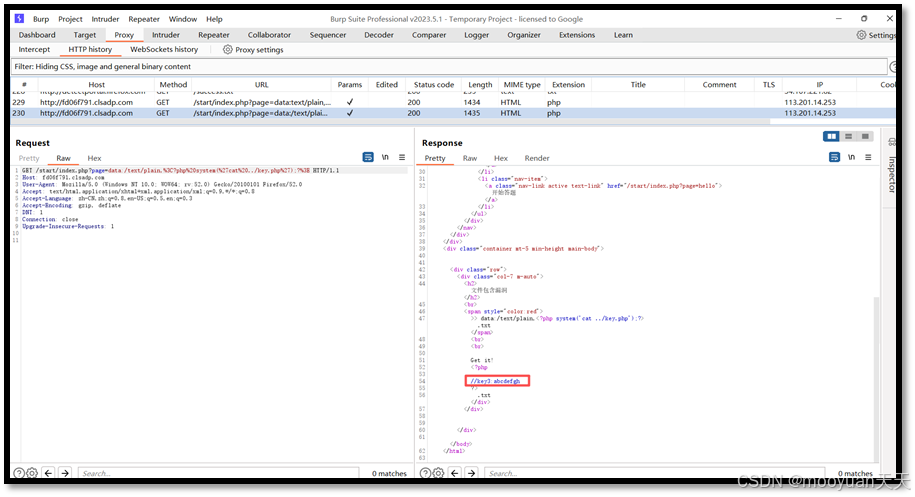The width and height of the screenshot is (915, 497).
Task: Click the //key3: abcdefgh line in response
Action: coord(495,381)
